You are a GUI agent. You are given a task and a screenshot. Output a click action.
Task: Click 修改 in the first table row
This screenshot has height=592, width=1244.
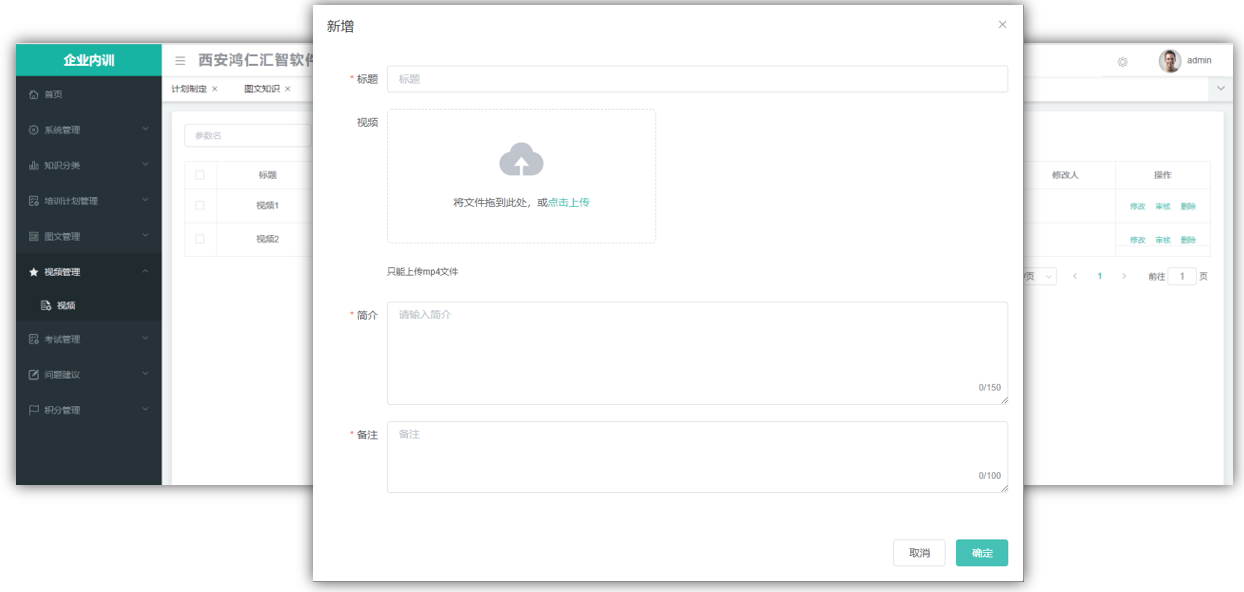[x=1138, y=206]
